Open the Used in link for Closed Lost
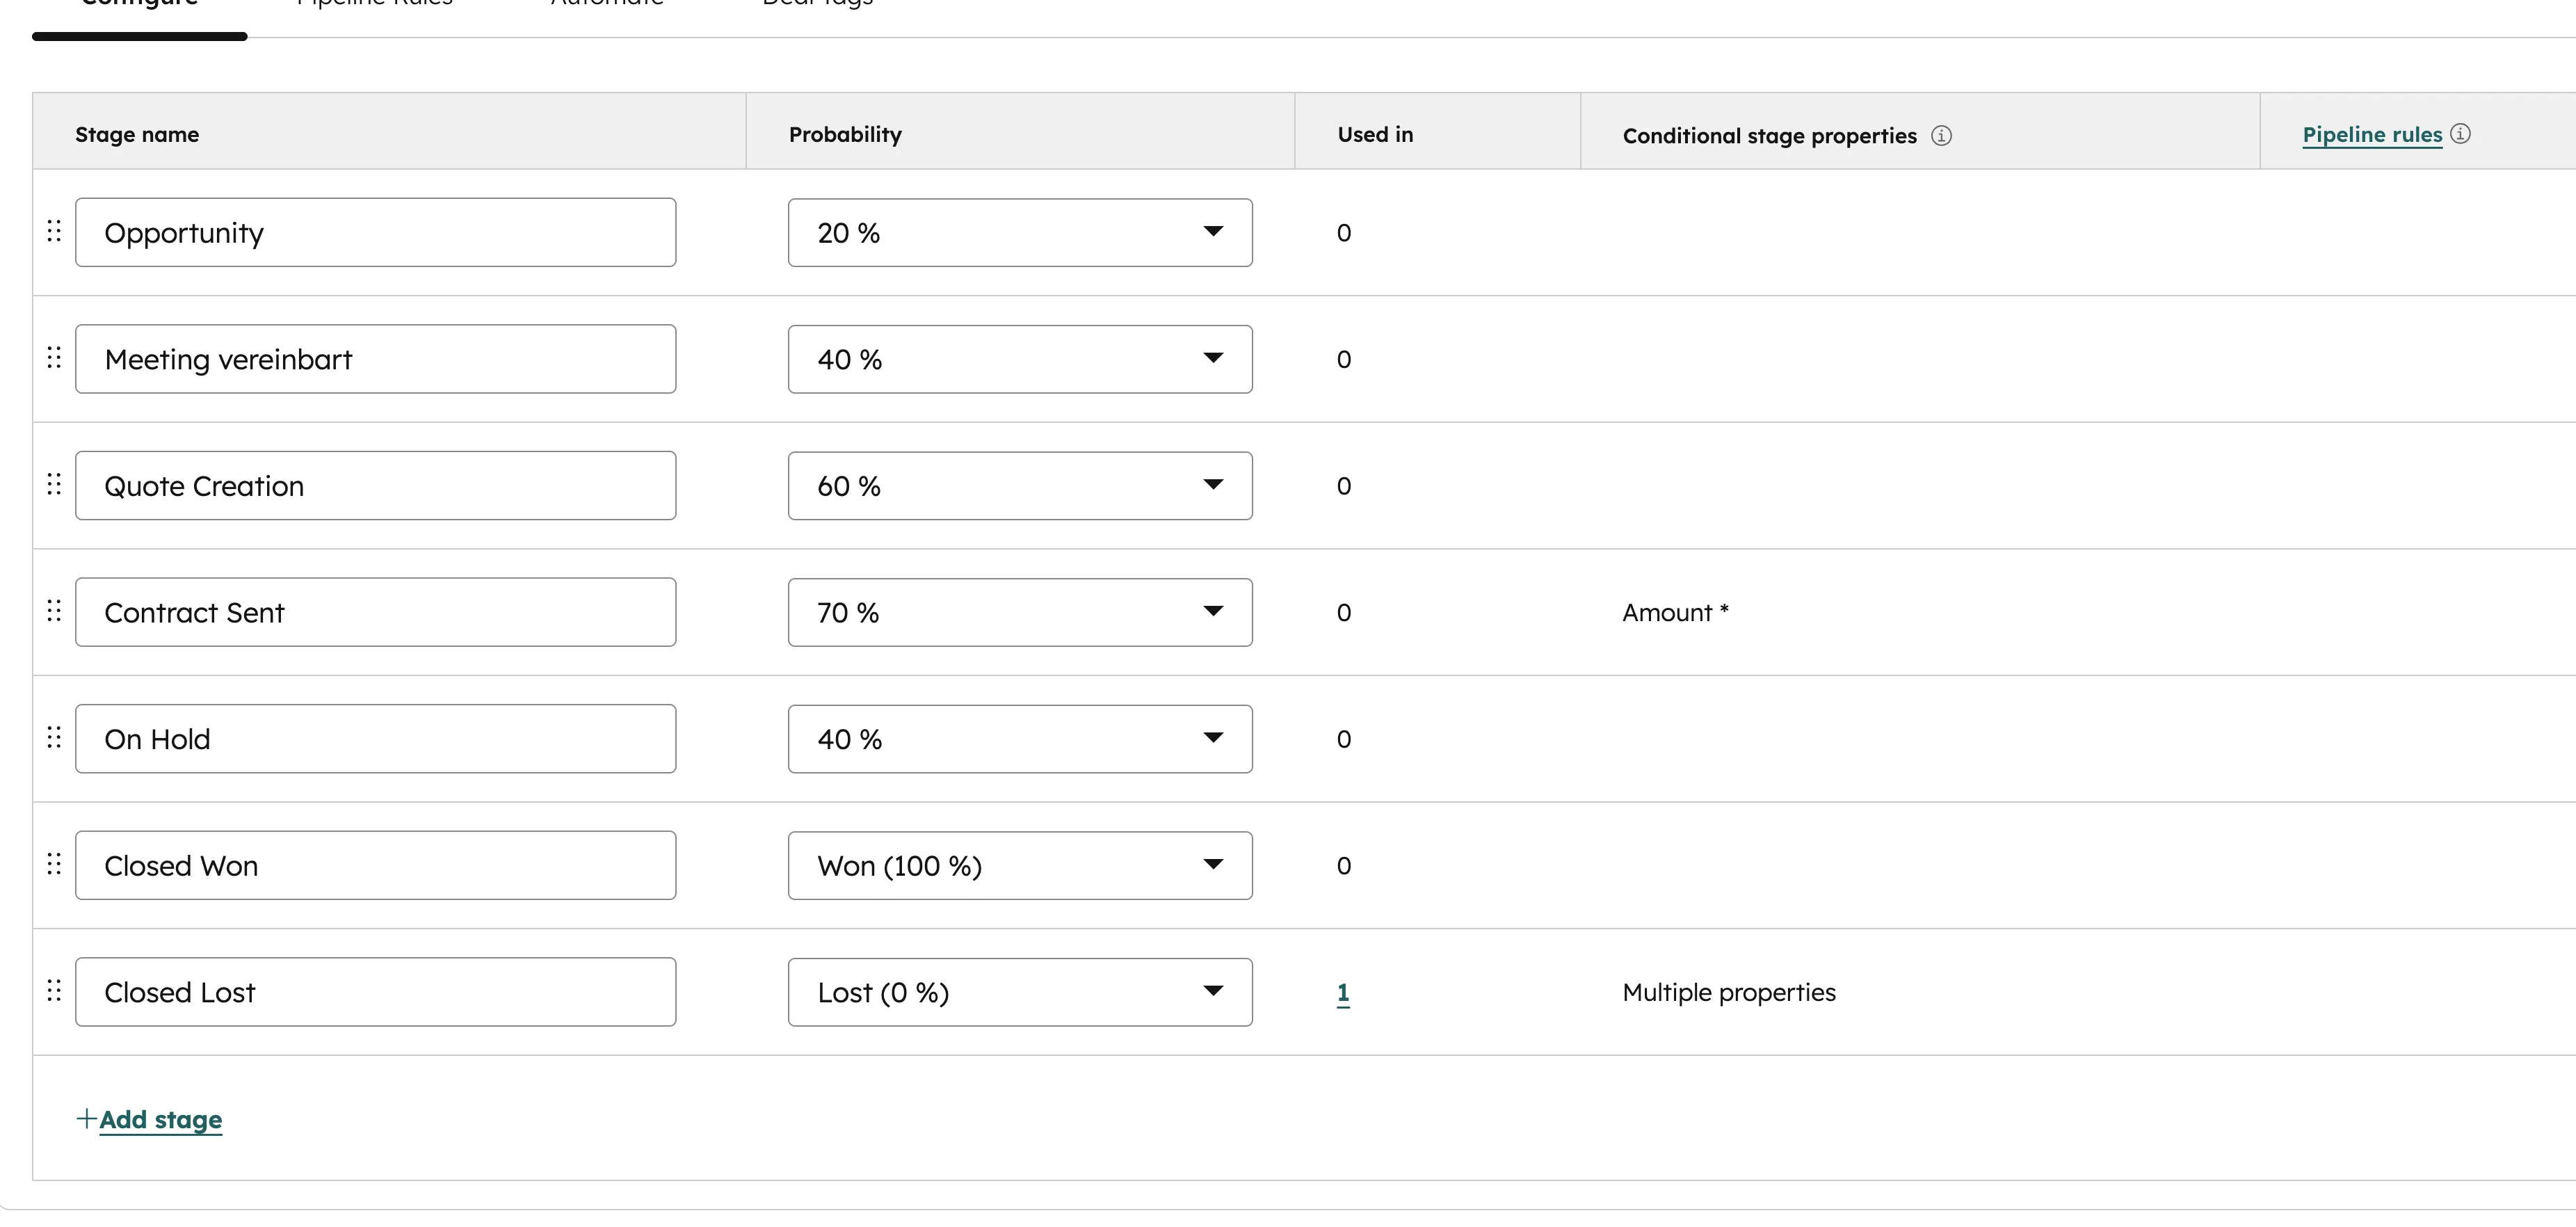 point(1343,992)
